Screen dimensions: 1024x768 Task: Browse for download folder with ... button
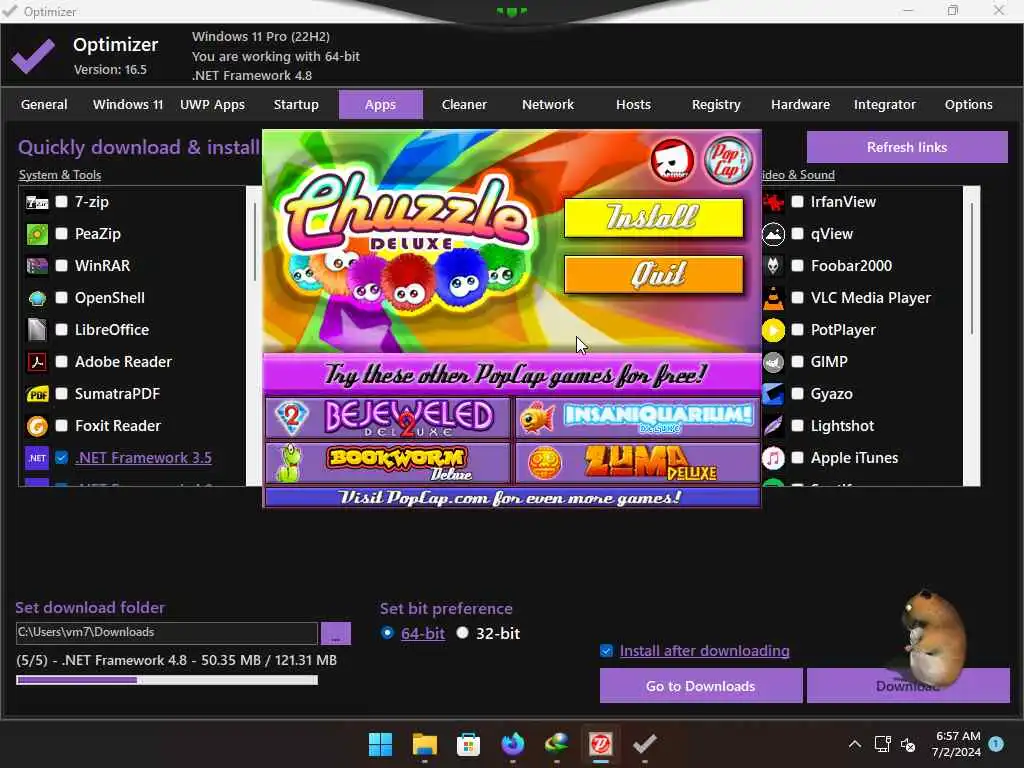tap(336, 633)
